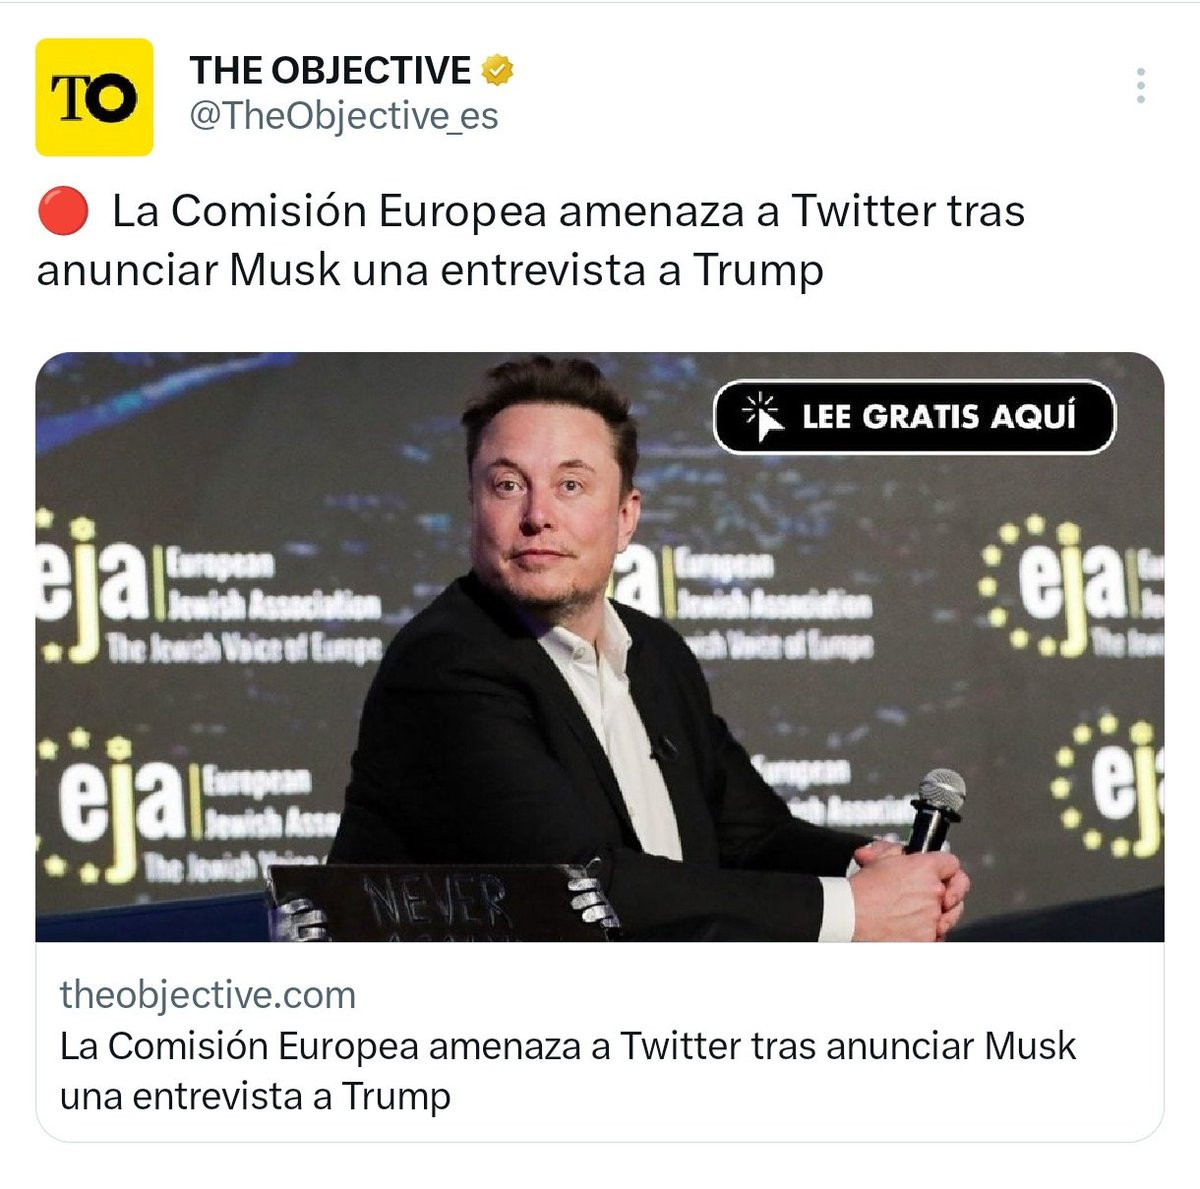The image size is (1200, 1189).
Task: Click the tweet headline text about Comisión Europea
Action: point(531,240)
